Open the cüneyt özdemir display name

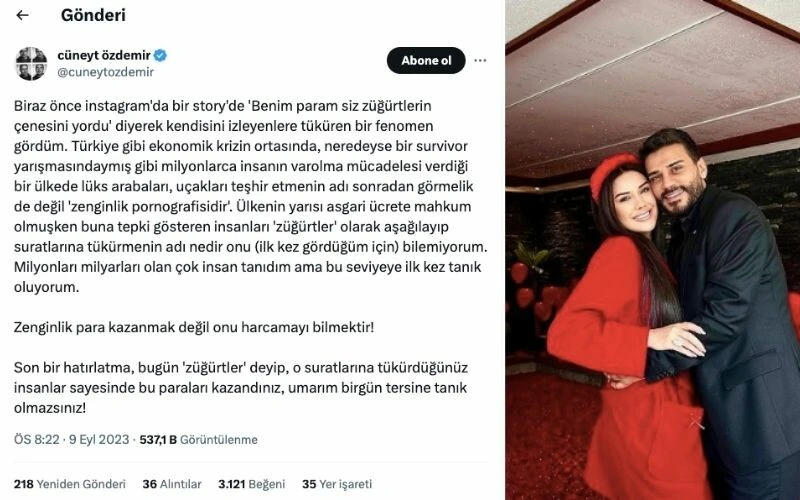tap(104, 55)
